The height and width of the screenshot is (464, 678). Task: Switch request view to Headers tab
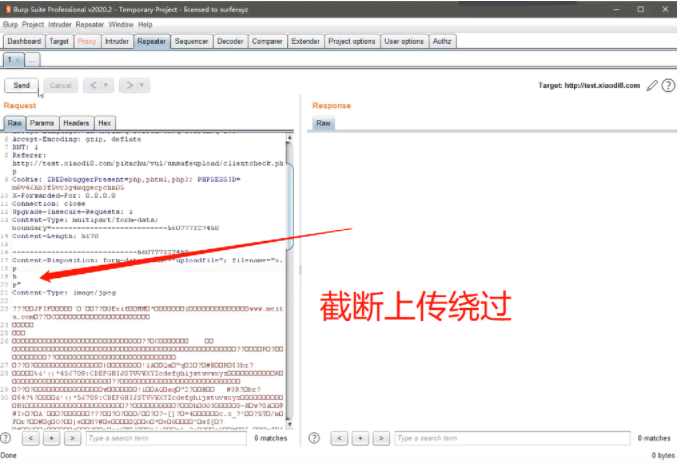coord(76,122)
